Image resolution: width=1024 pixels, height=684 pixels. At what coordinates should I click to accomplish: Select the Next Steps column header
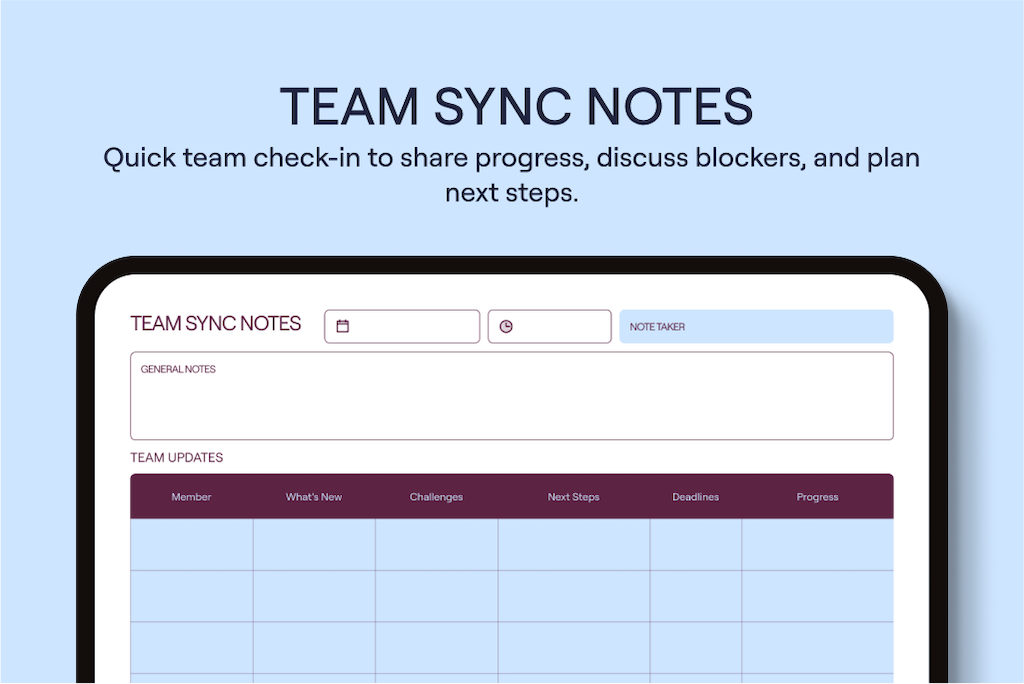573,497
